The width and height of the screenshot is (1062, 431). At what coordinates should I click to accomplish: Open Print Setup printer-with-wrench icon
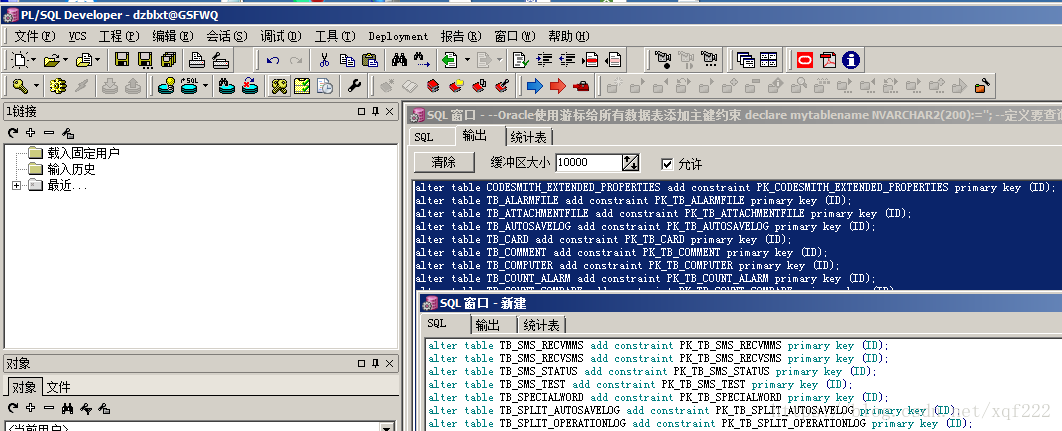pyautogui.click(x=220, y=60)
